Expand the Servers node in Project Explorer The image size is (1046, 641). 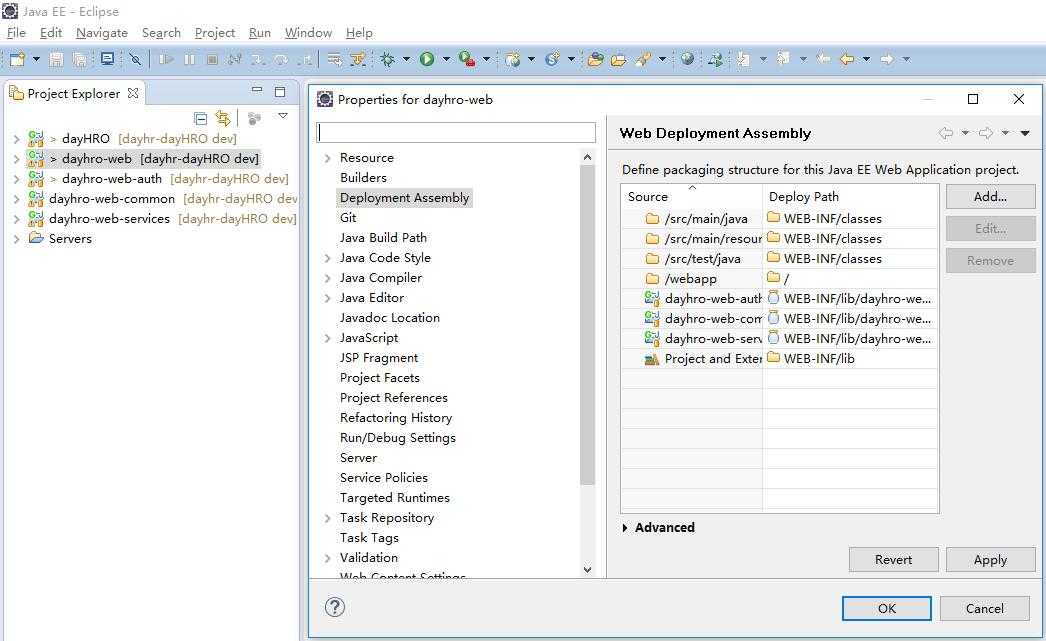(x=16, y=239)
